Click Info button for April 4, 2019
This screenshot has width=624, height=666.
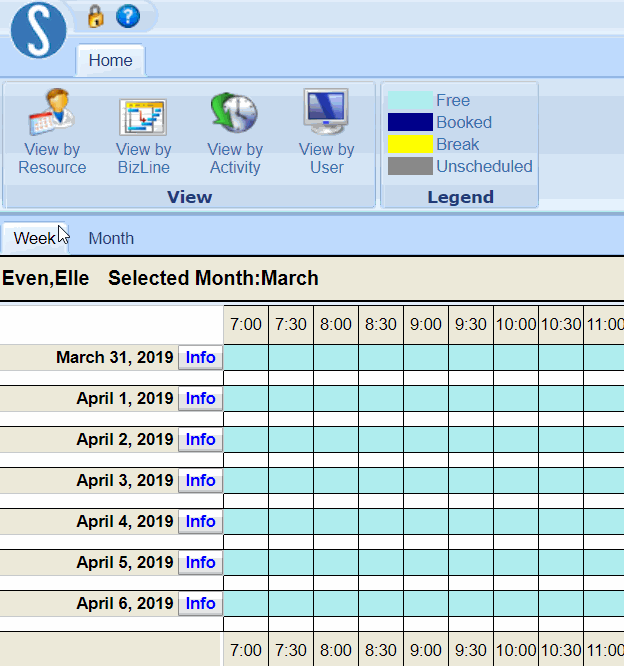200,522
